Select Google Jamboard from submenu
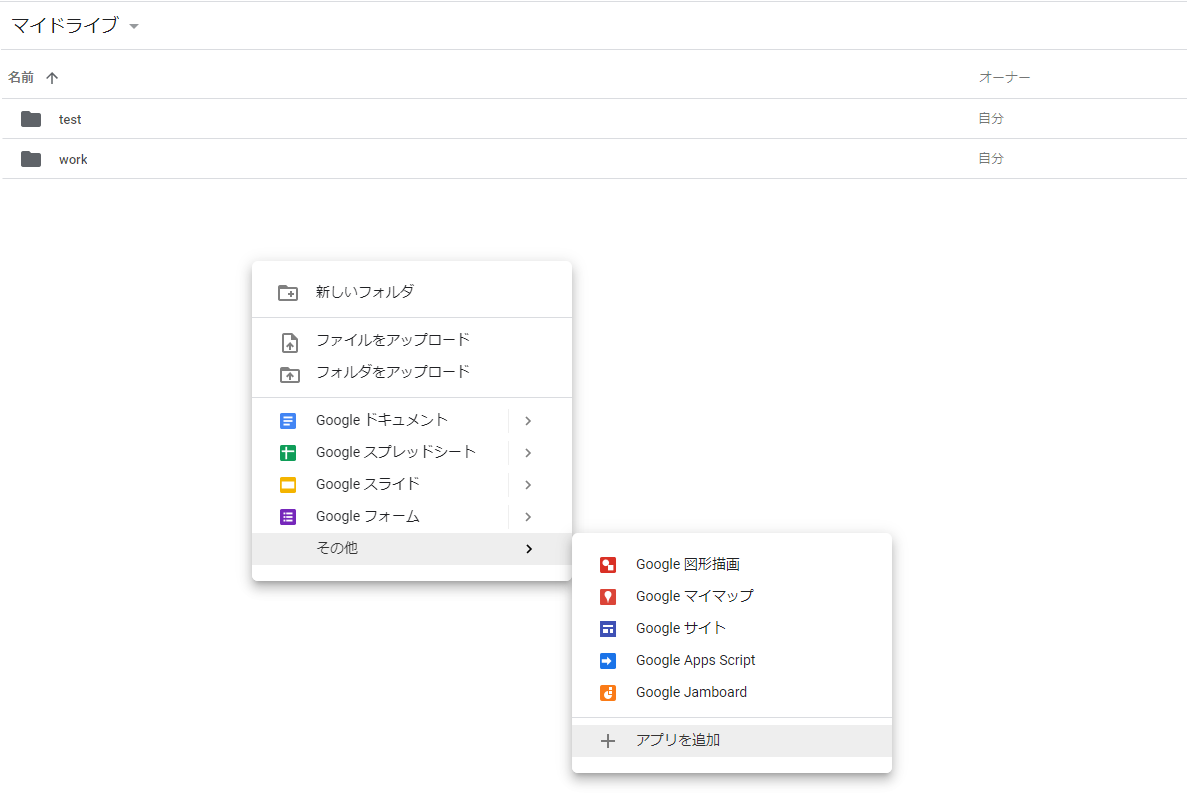The image size is (1187, 796). pyautogui.click(x=732, y=692)
